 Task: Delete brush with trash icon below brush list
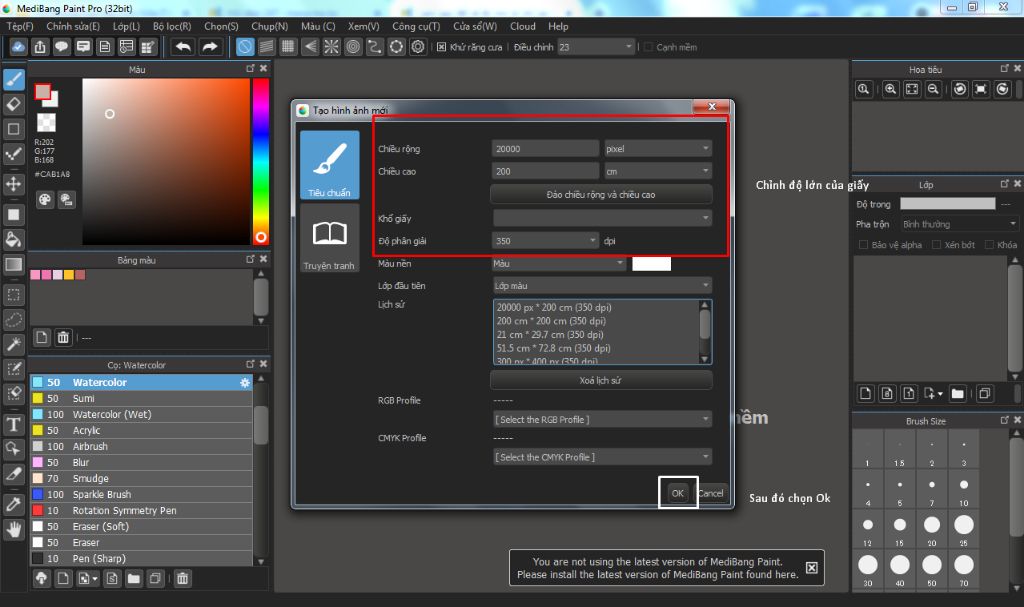[x=183, y=578]
